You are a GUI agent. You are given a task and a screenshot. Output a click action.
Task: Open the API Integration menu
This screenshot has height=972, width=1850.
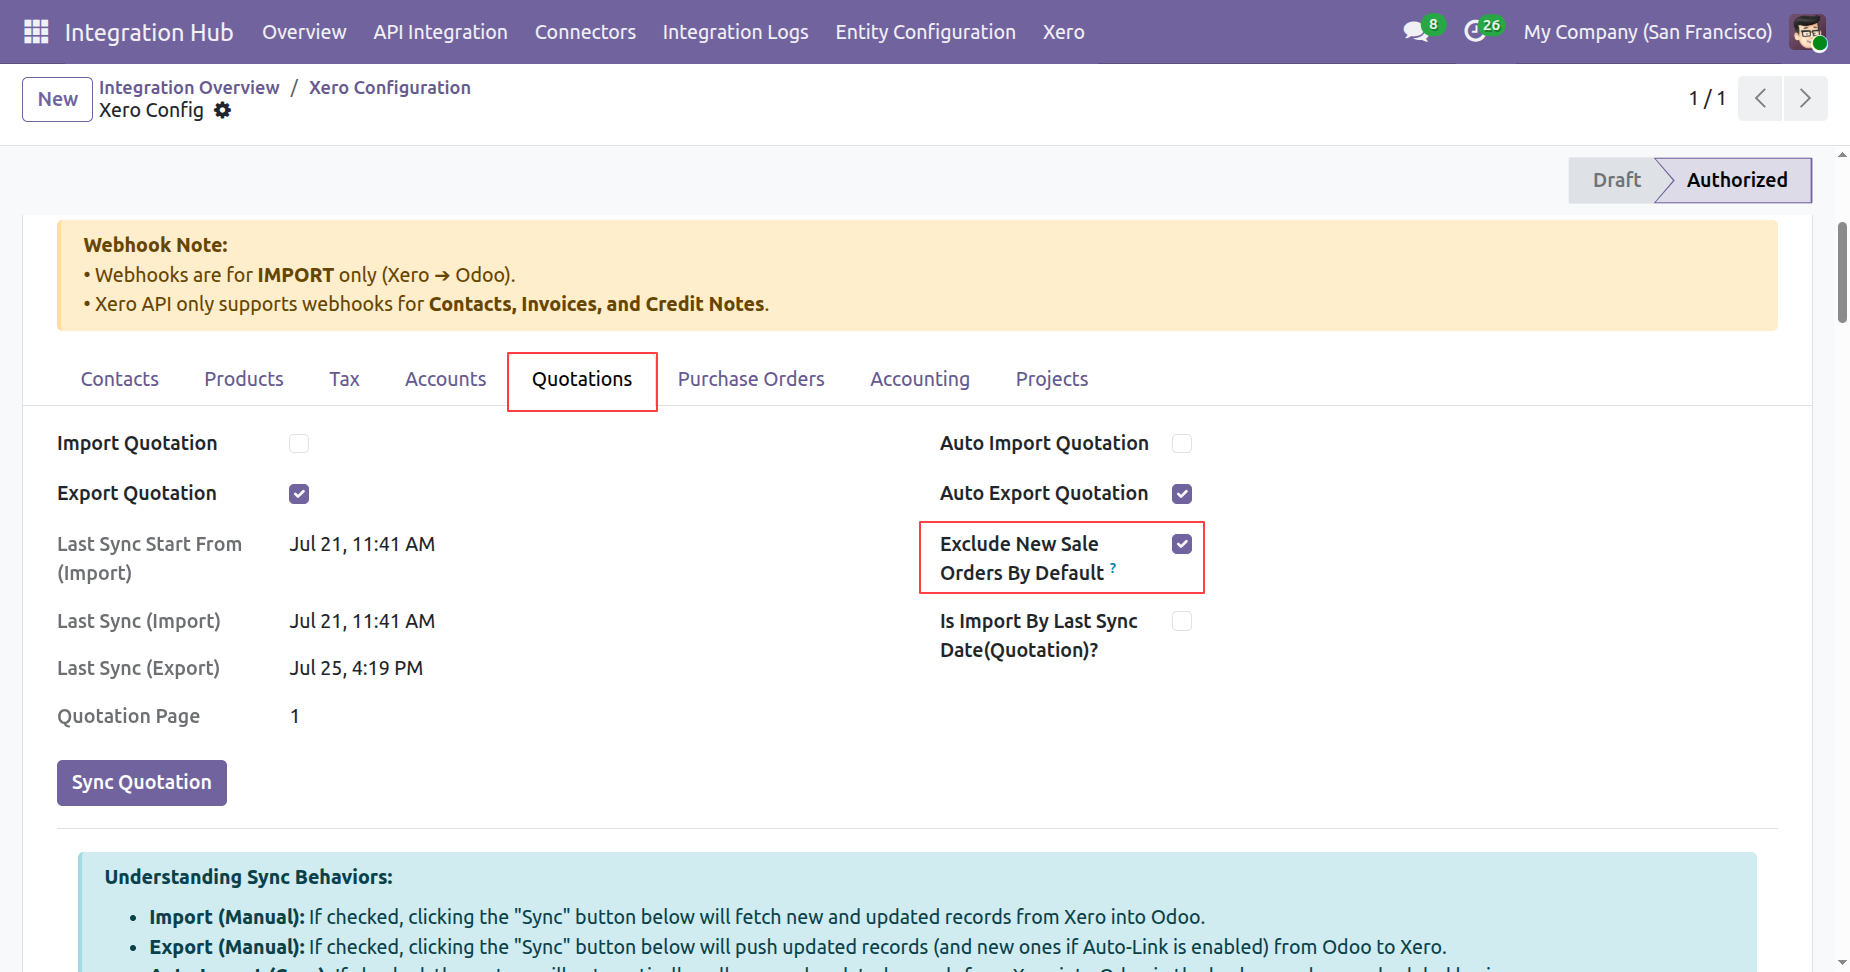click(441, 32)
